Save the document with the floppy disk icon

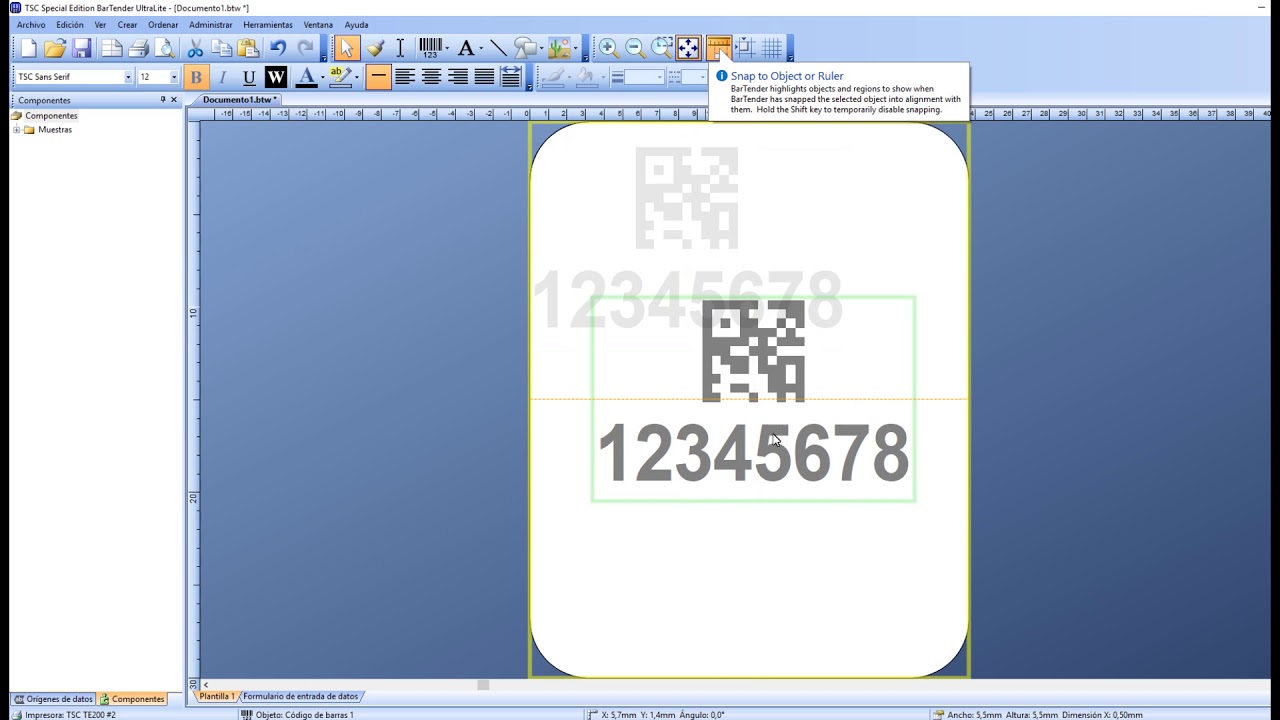pos(82,48)
